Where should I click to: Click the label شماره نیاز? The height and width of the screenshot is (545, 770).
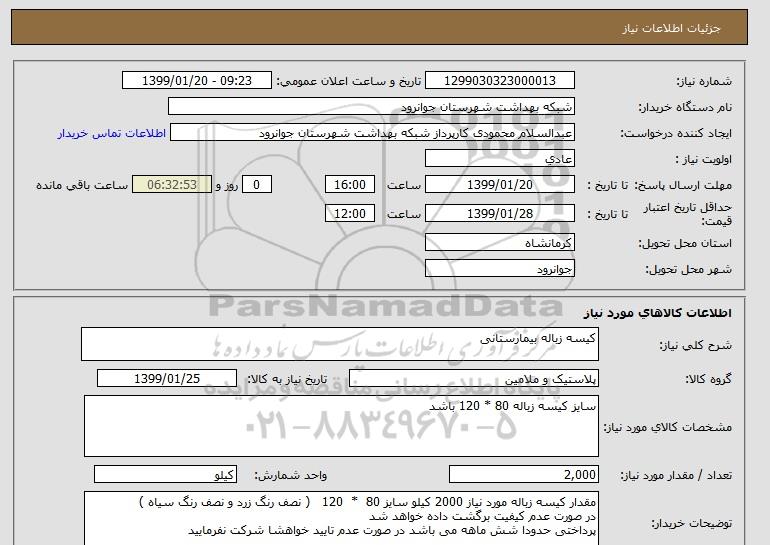704,81
